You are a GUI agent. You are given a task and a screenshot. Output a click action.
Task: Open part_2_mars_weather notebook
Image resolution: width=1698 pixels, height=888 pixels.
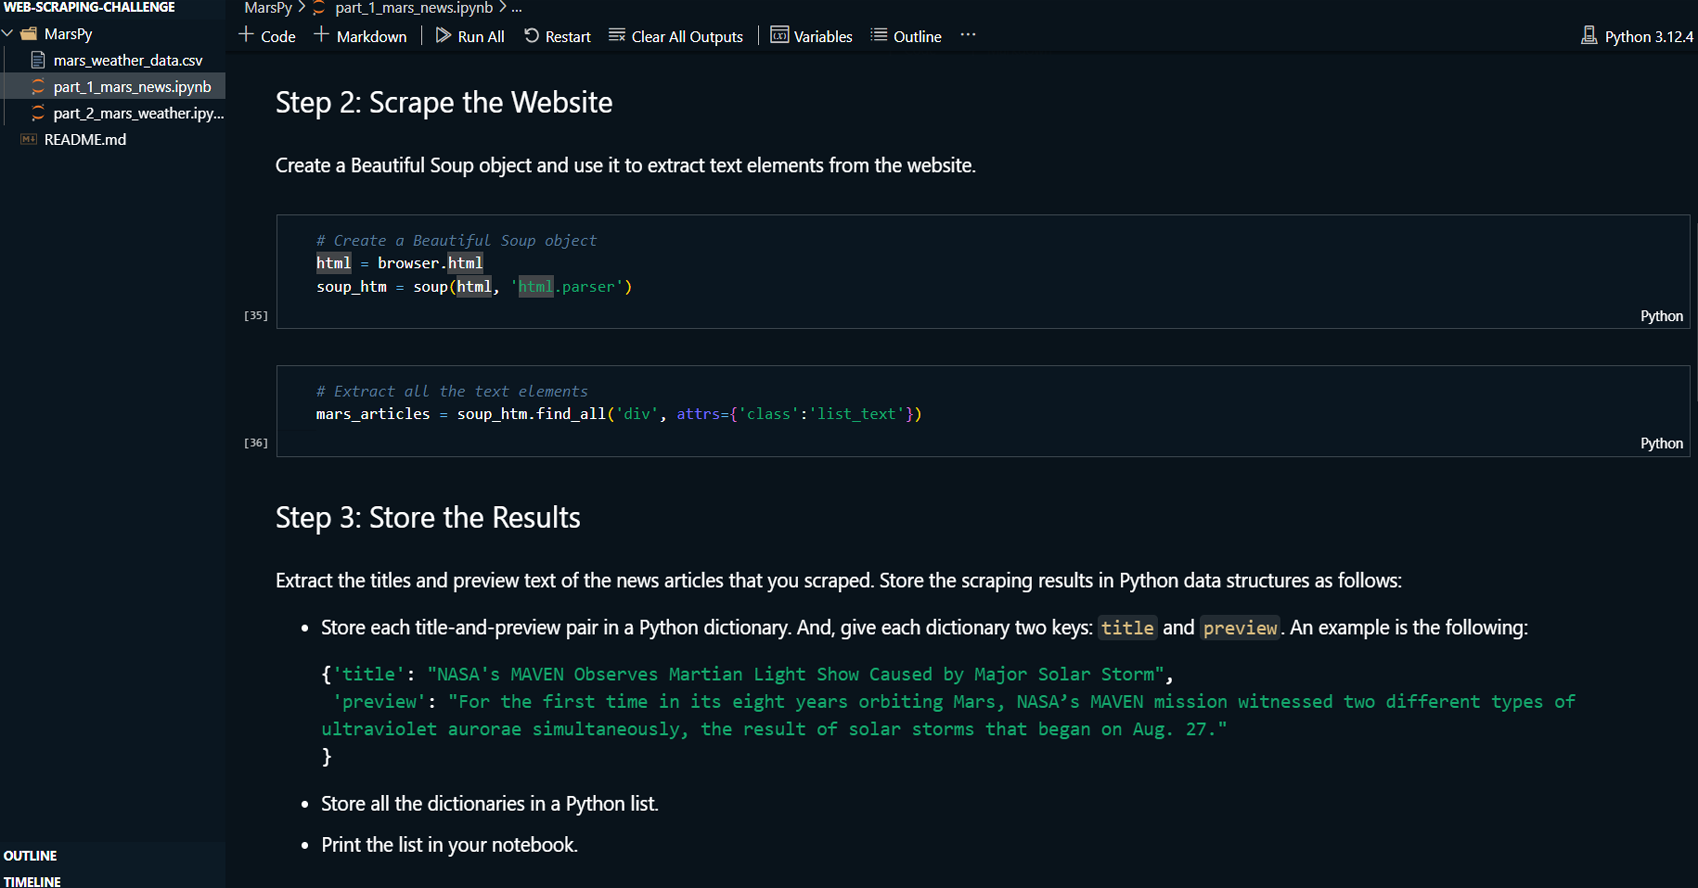click(x=138, y=114)
